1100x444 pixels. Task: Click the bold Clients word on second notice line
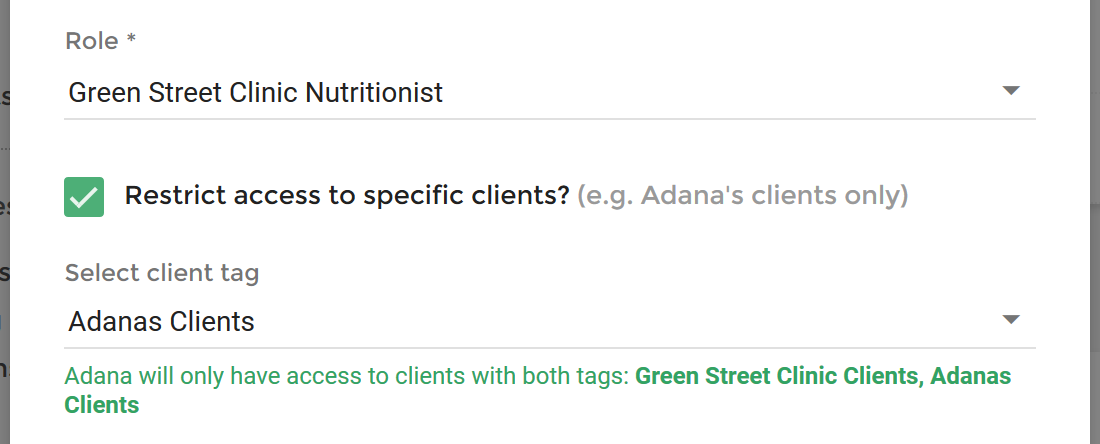click(102, 405)
